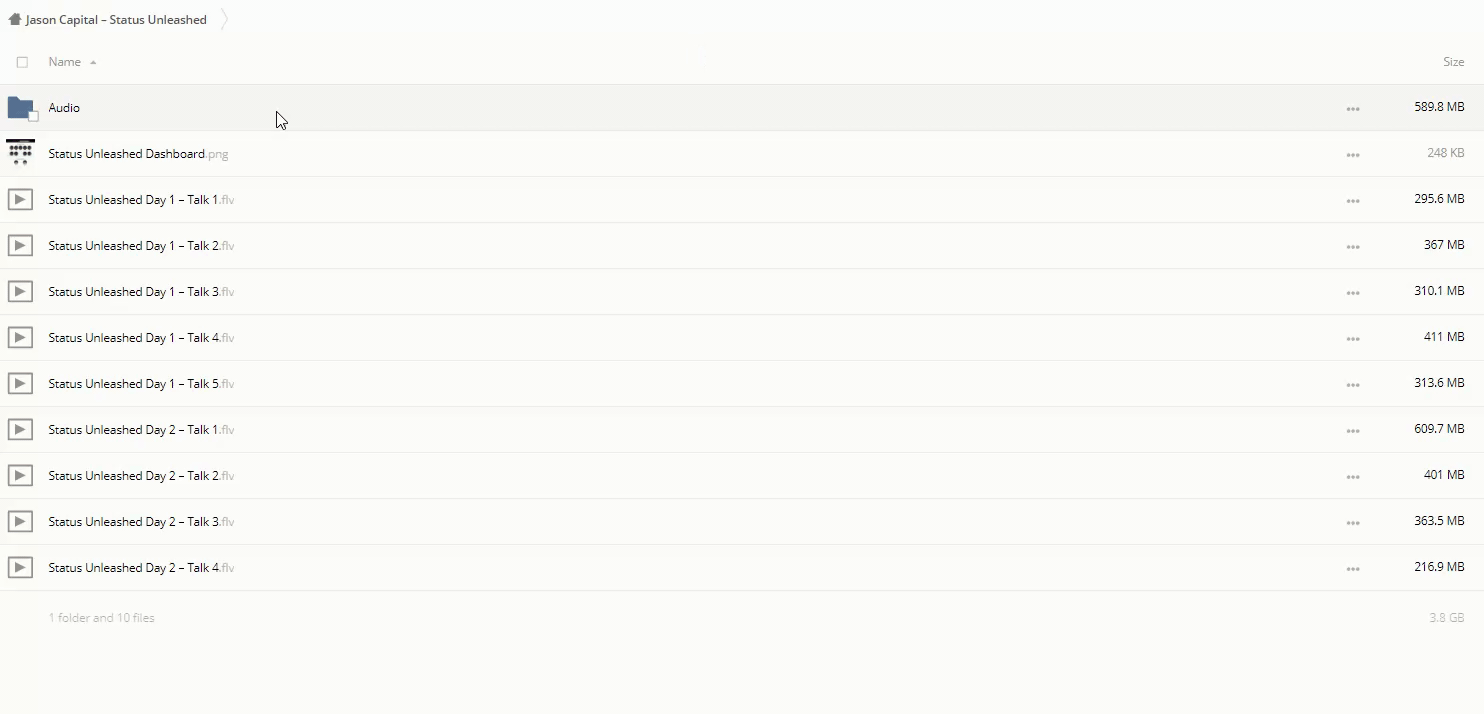Open more-actions menu for Dashboard.png

click(x=1353, y=155)
